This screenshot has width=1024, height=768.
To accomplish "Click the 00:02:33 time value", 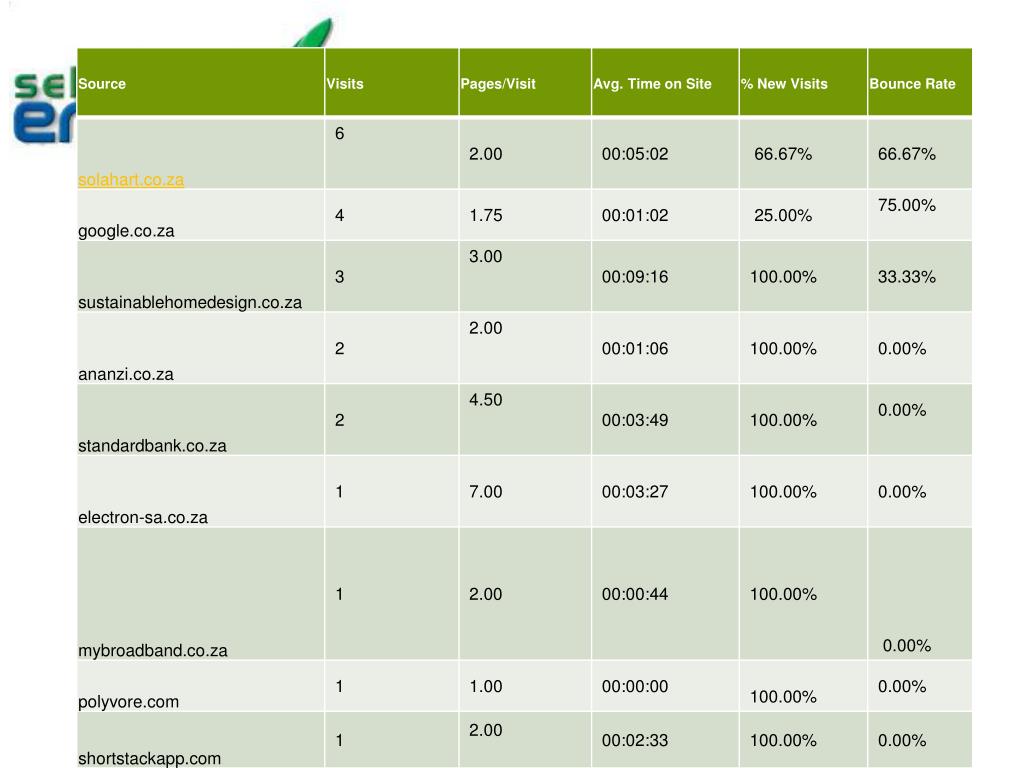I will click(635, 741).
